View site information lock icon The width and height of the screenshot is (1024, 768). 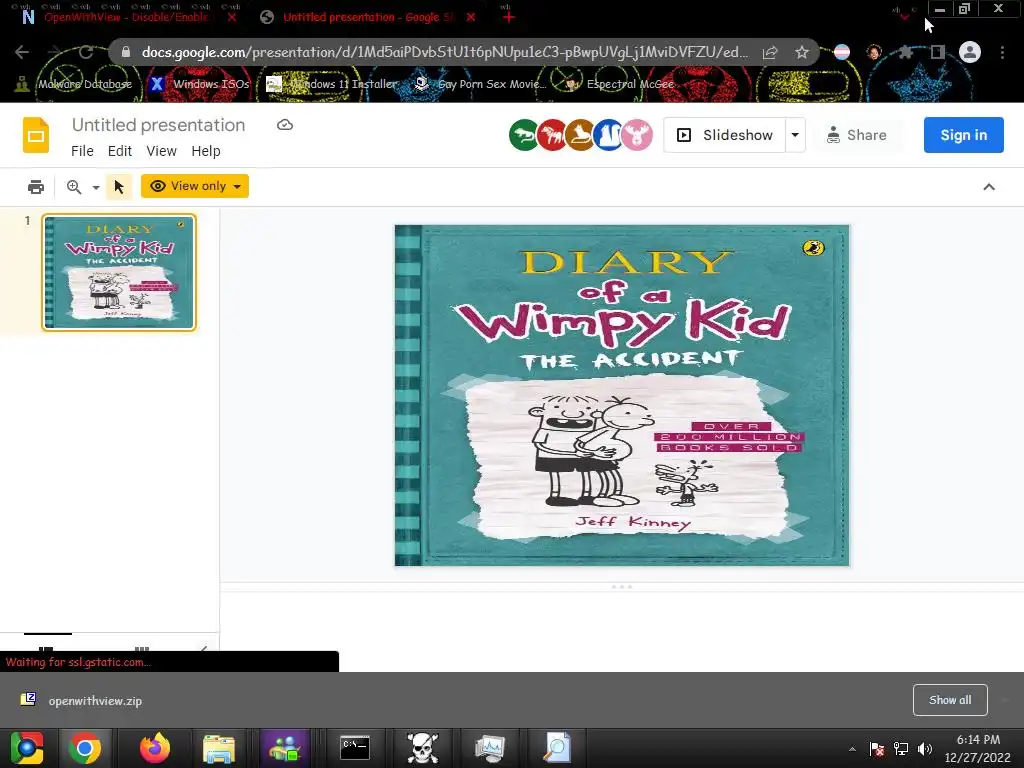pyautogui.click(x=126, y=52)
